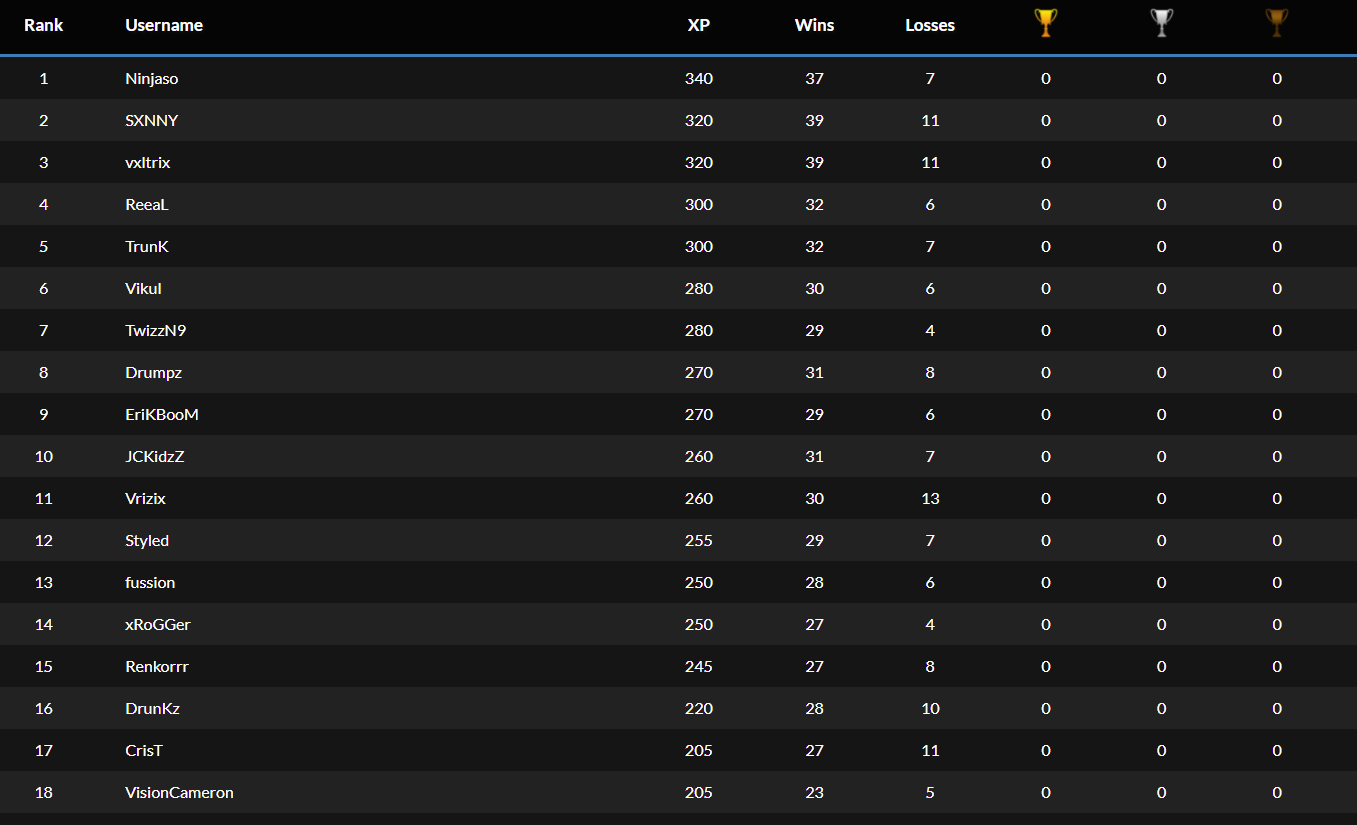Viewport: 1357px width, 825px height.
Task: Open SXNNY's player profile
Action: click(152, 120)
